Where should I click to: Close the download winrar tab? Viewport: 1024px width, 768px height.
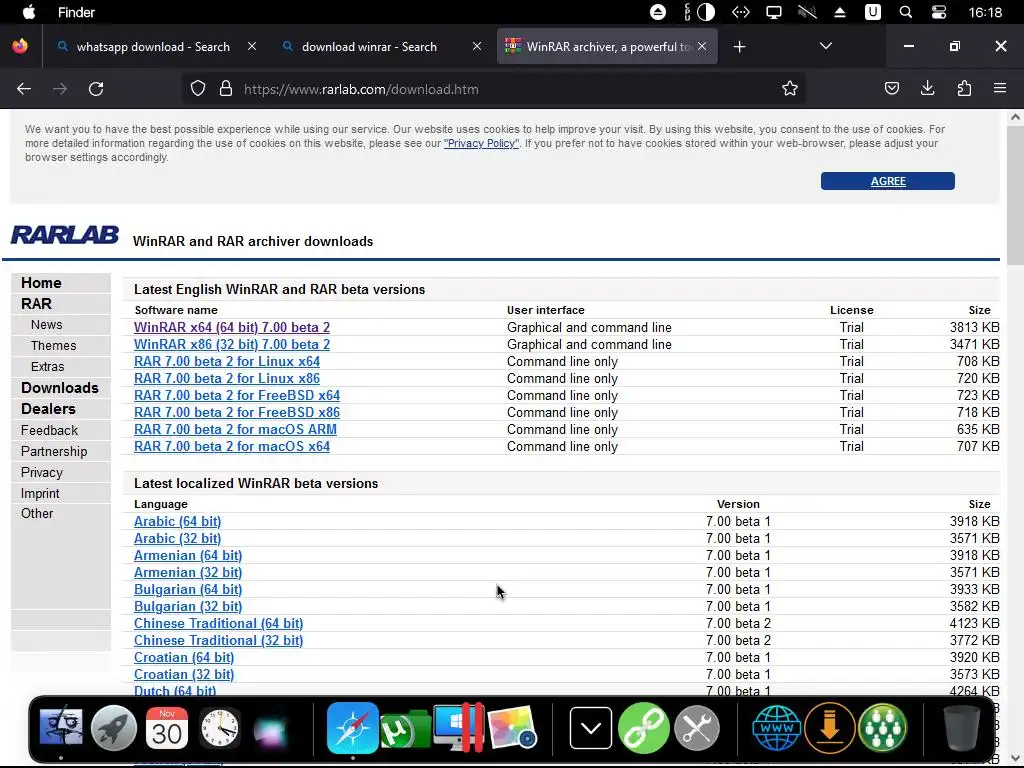pos(477,46)
